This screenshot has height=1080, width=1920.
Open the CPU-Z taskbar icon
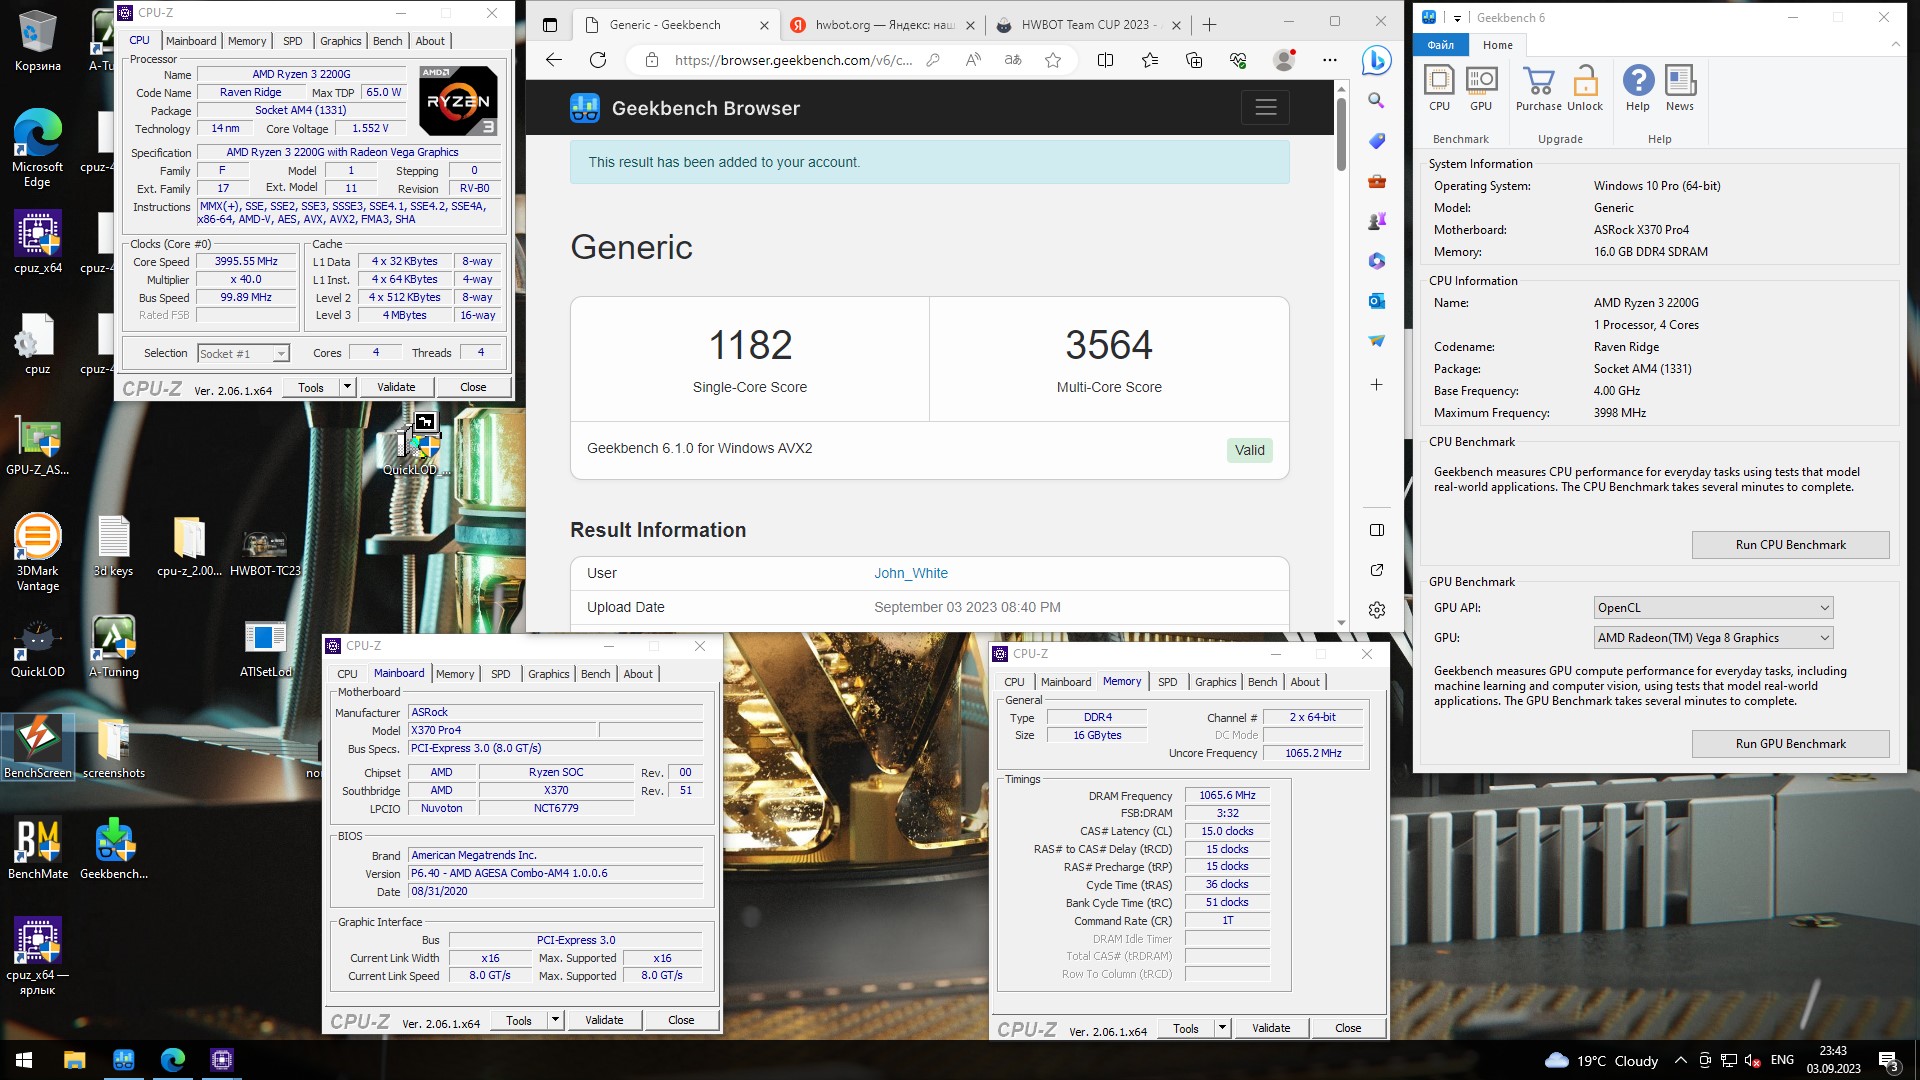222,1060
